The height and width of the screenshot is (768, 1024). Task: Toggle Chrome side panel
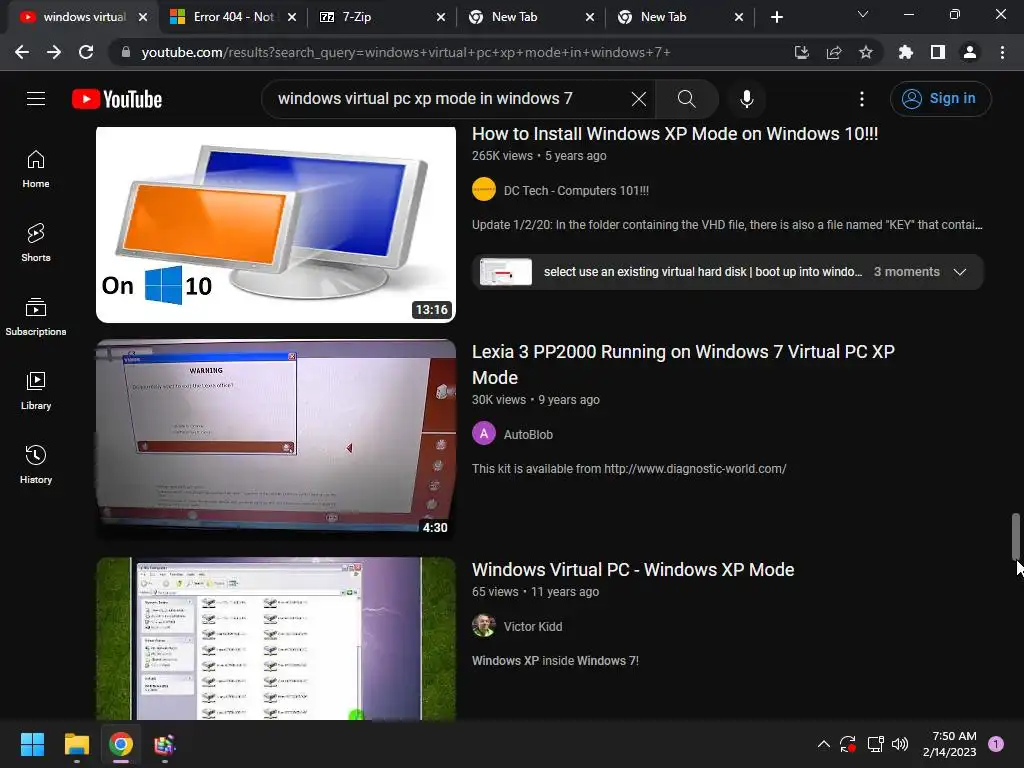(938, 52)
